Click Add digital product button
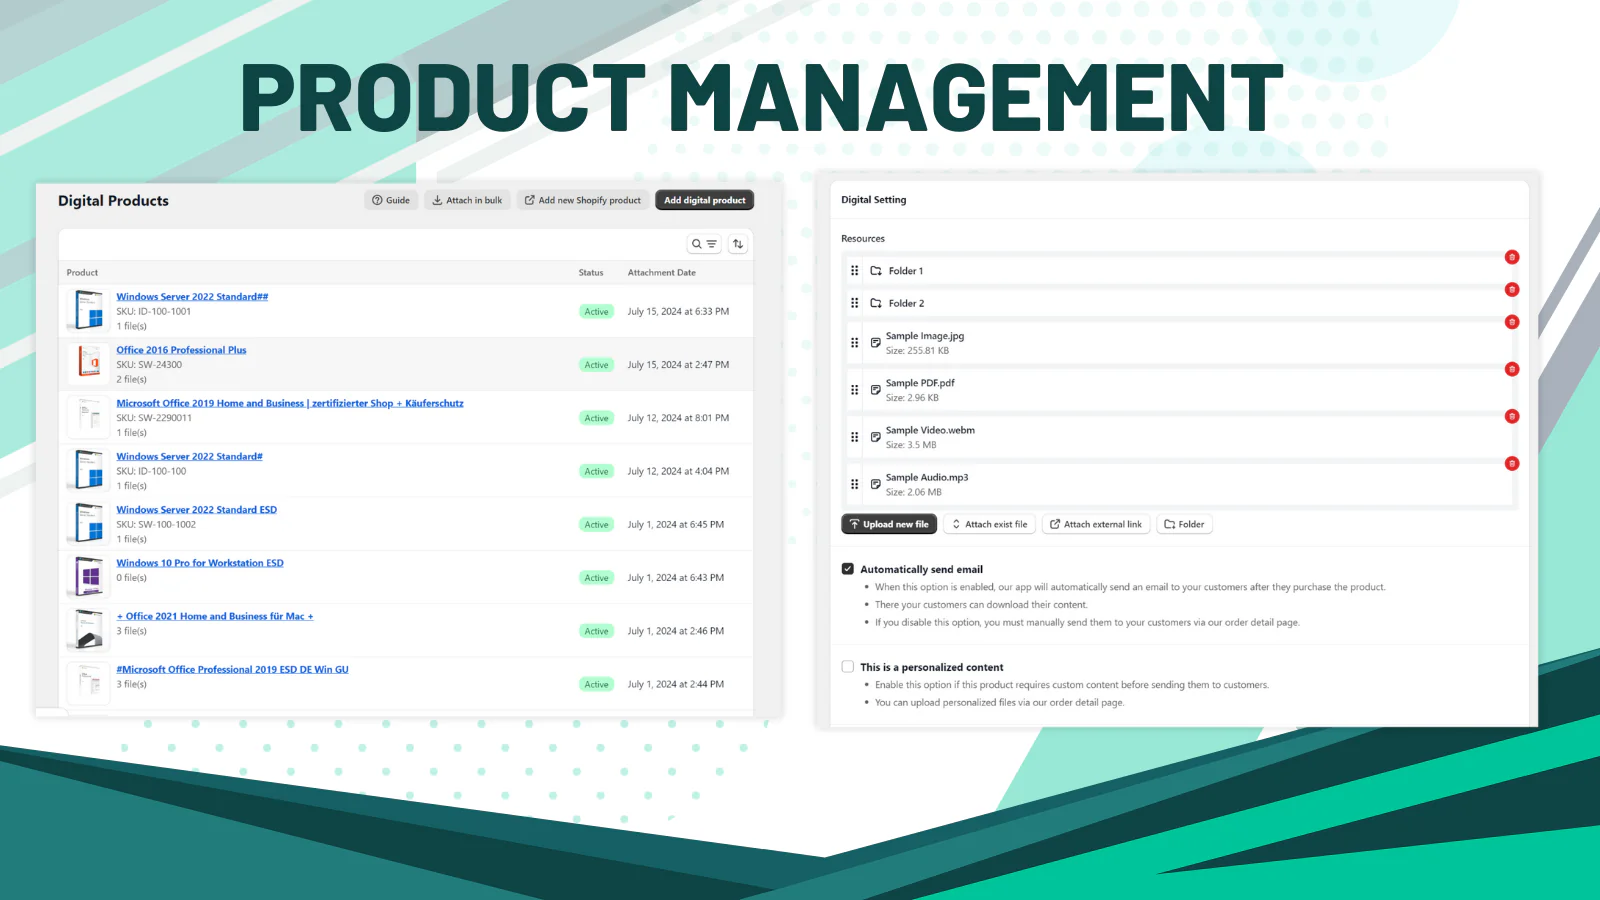 pos(704,200)
